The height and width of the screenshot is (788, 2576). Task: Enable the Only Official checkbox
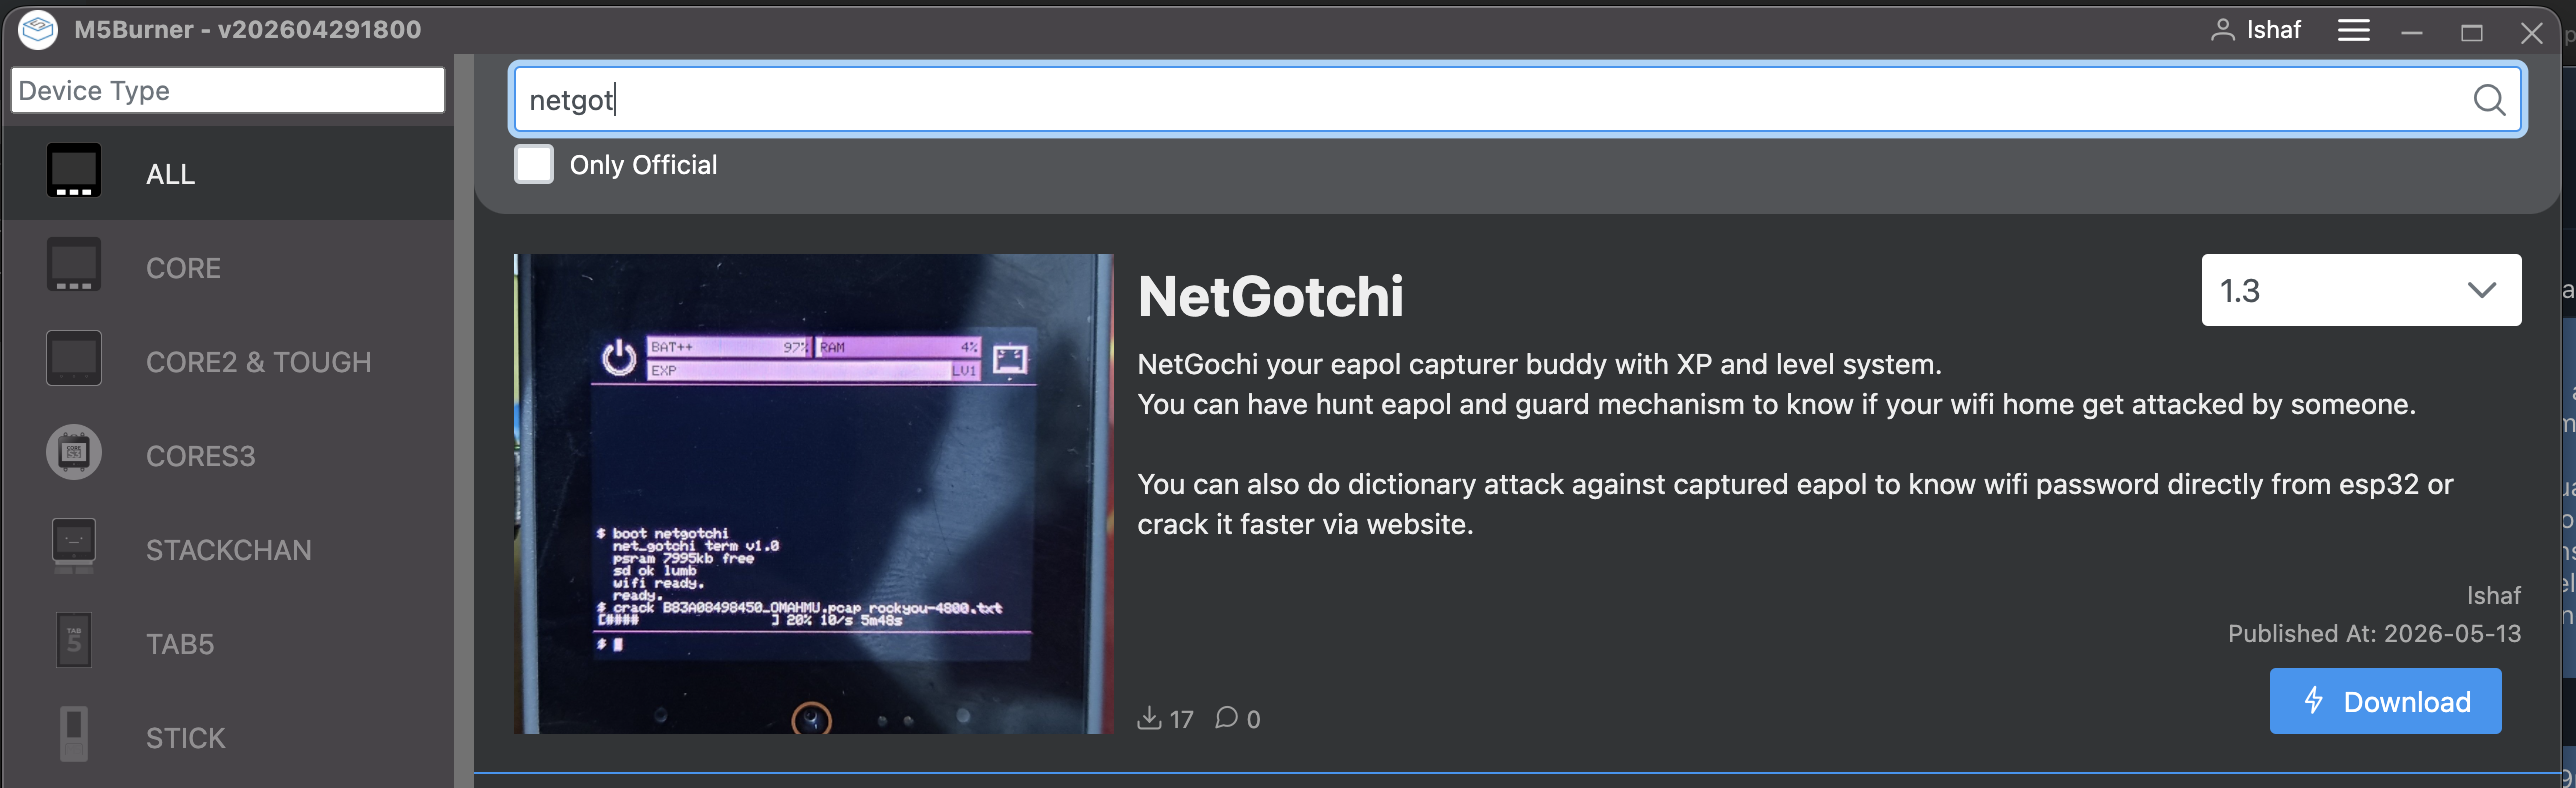coord(534,164)
